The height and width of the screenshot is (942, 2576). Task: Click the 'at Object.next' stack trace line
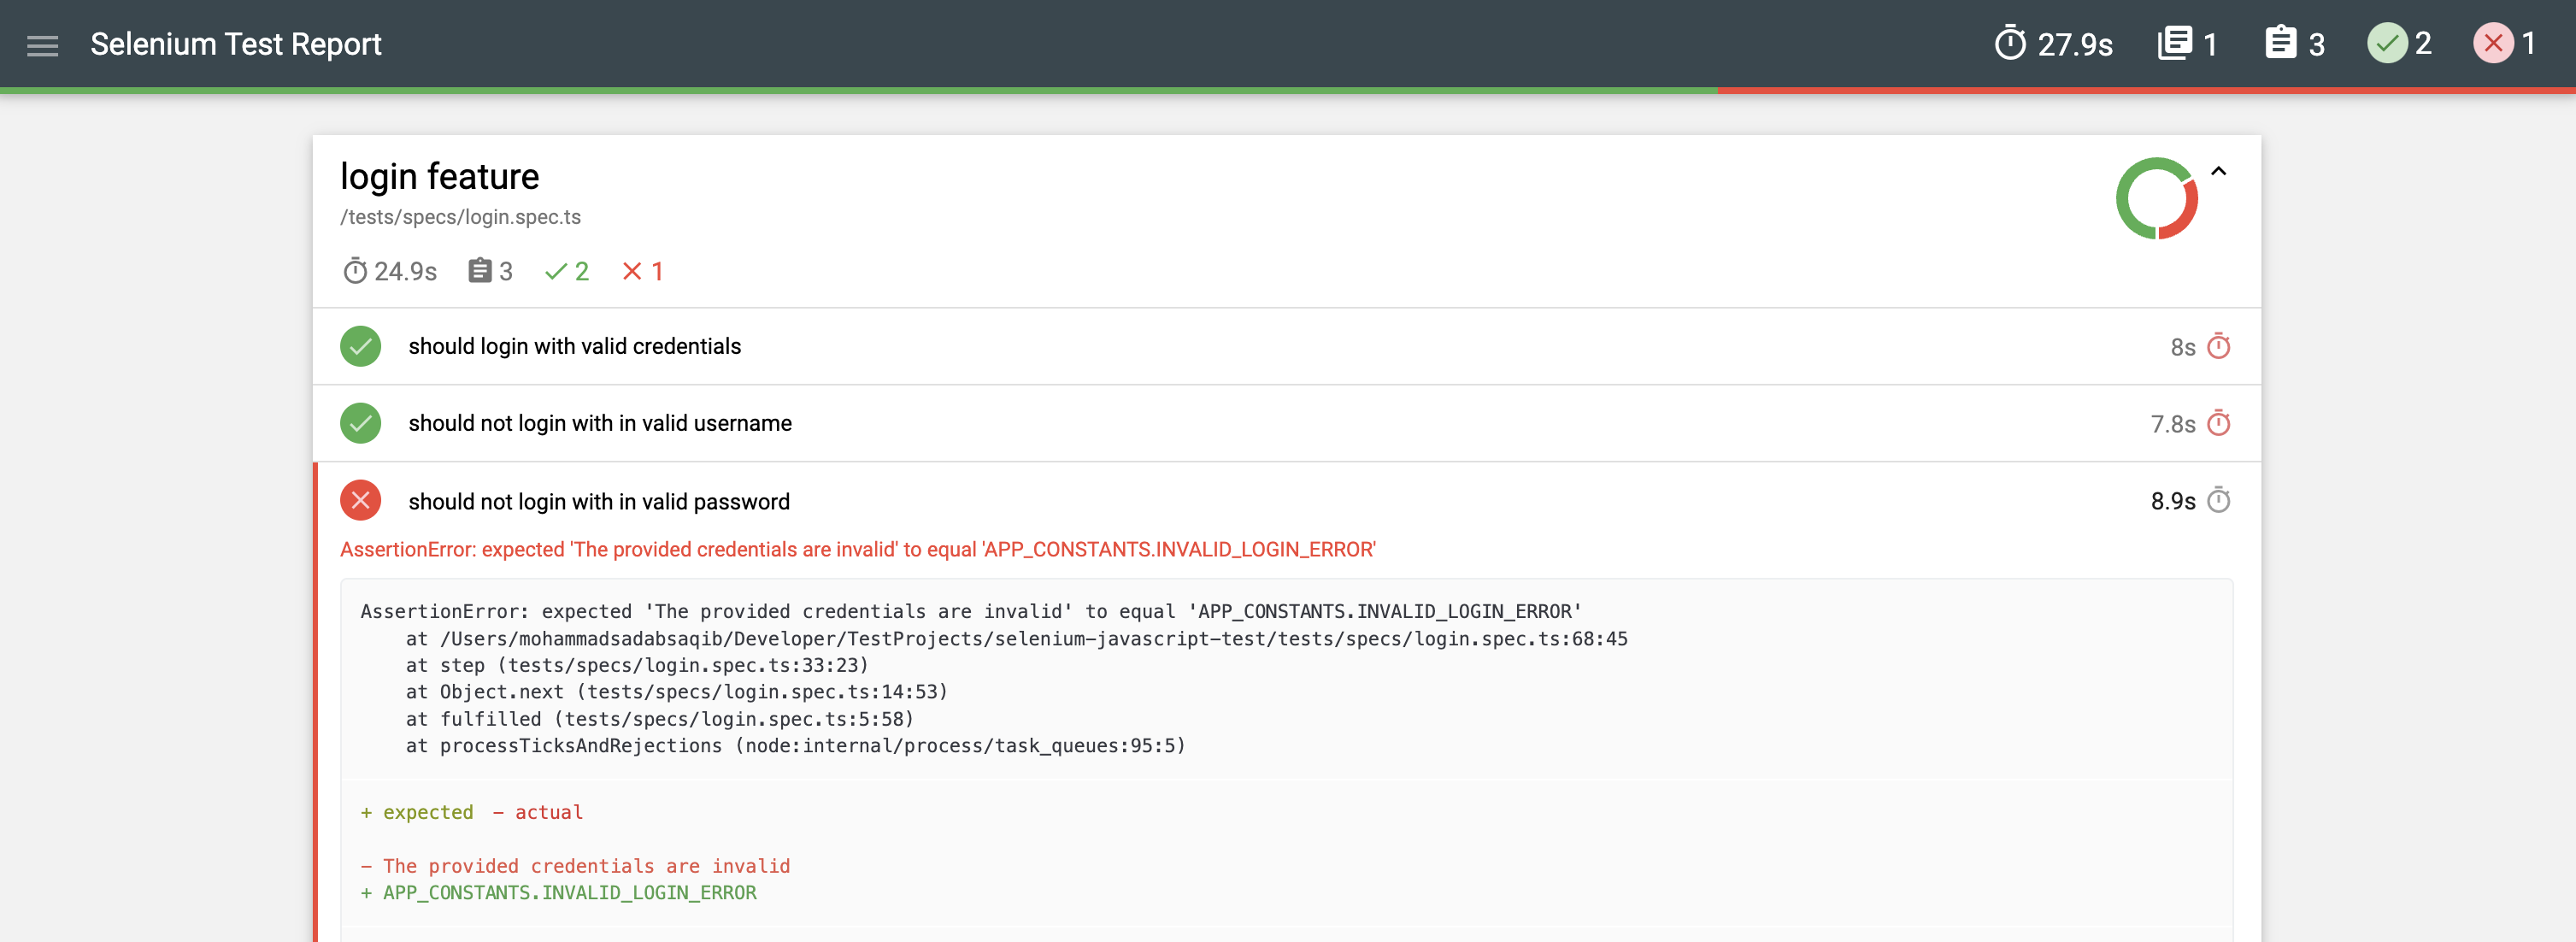[x=676, y=692]
